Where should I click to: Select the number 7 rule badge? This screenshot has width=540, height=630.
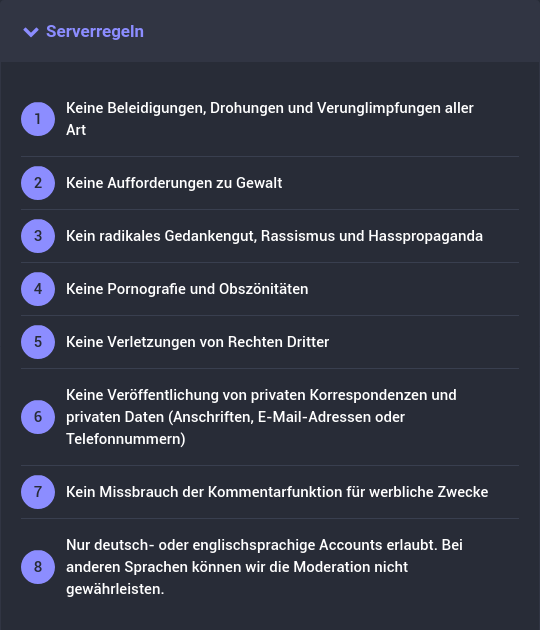point(38,492)
